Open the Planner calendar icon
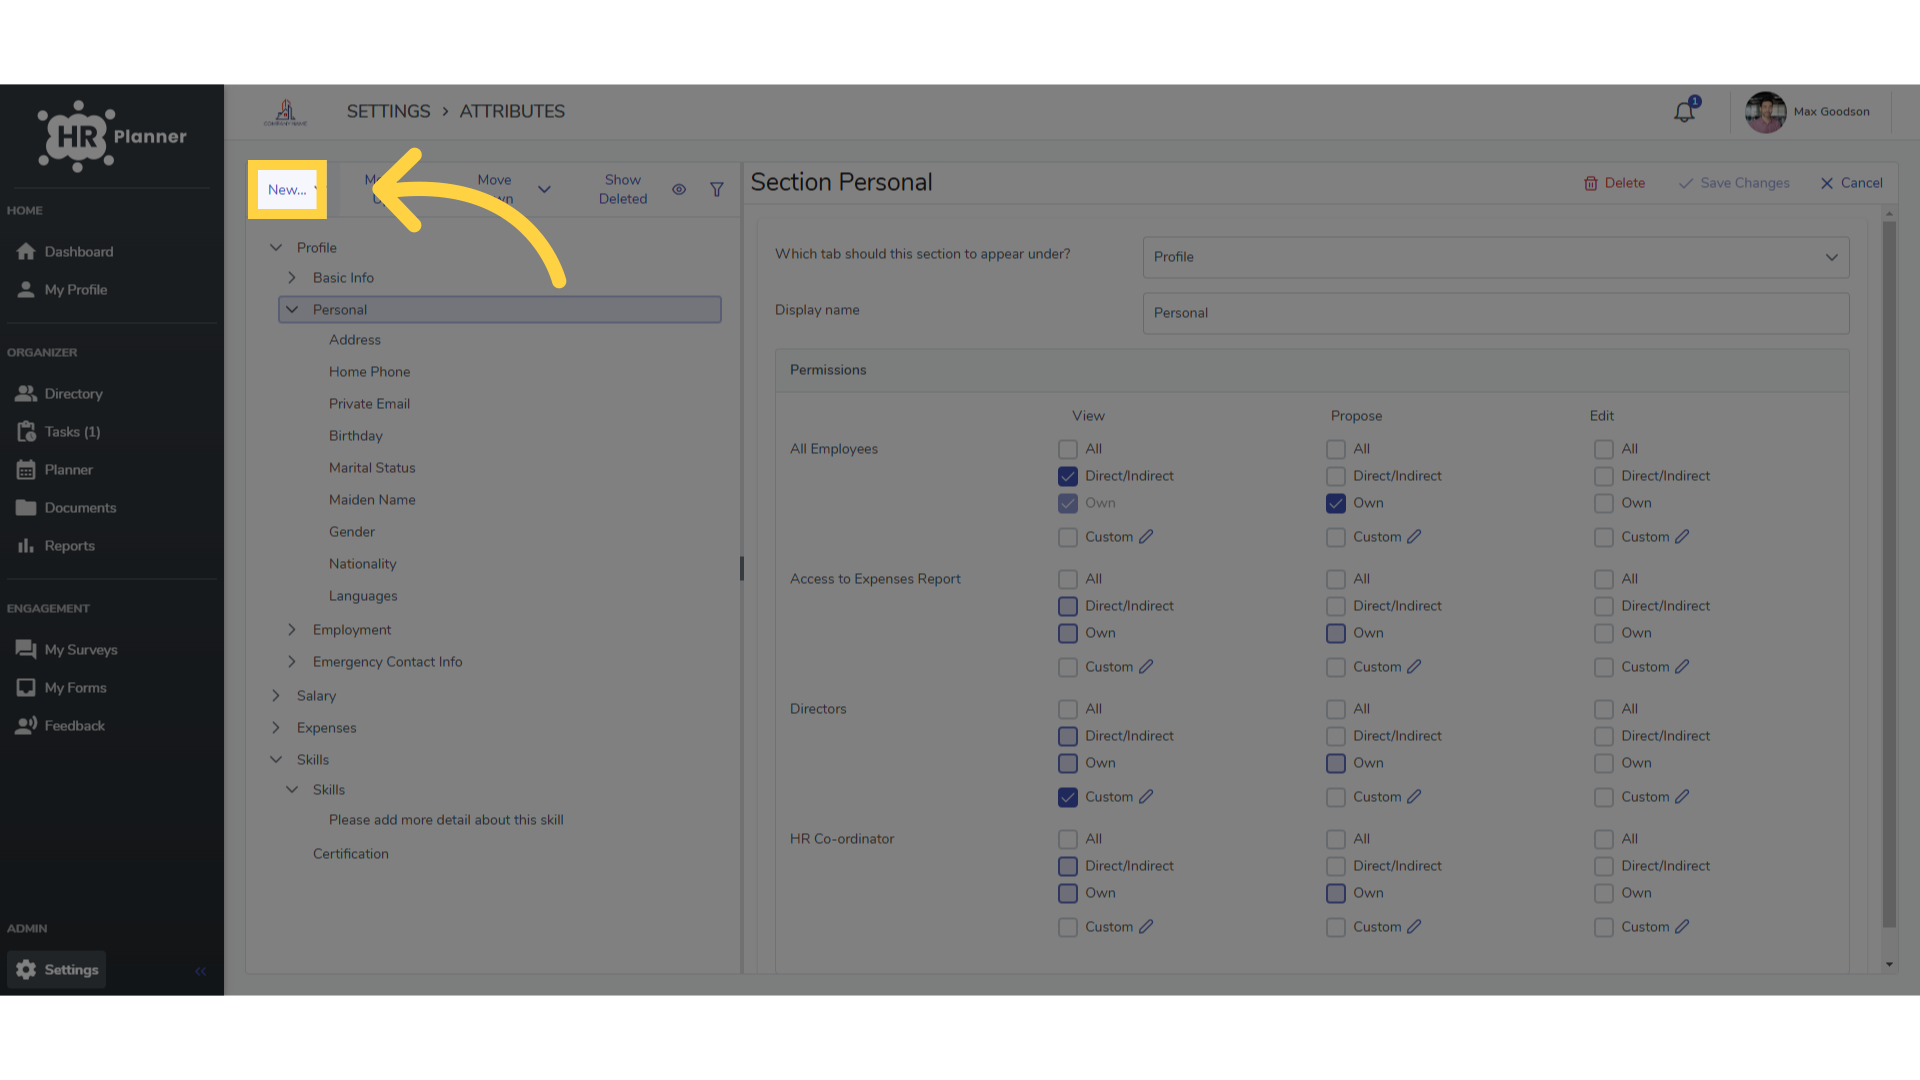Image resolution: width=1920 pixels, height=1080 pixels. 26,470
